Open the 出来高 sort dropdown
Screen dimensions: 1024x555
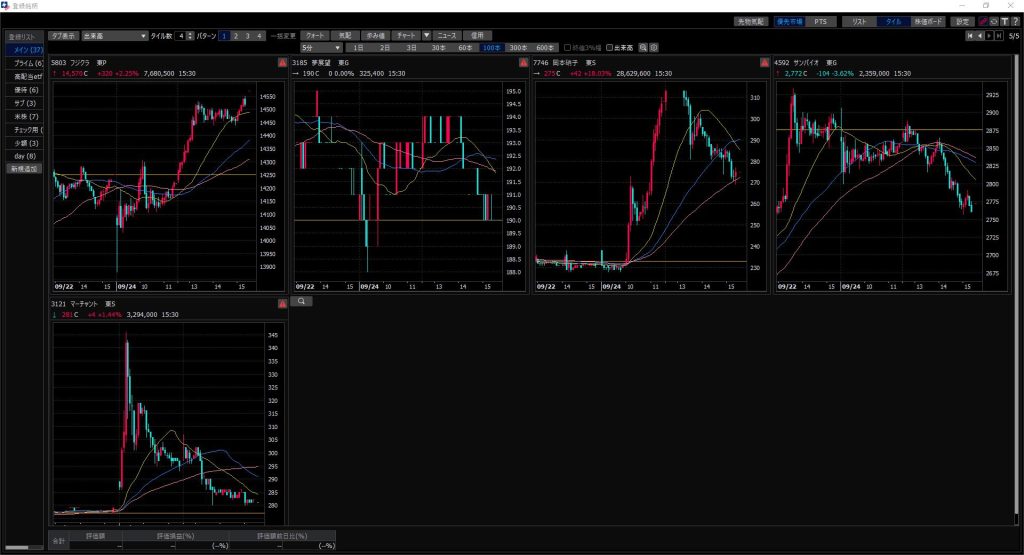point(114,35)
